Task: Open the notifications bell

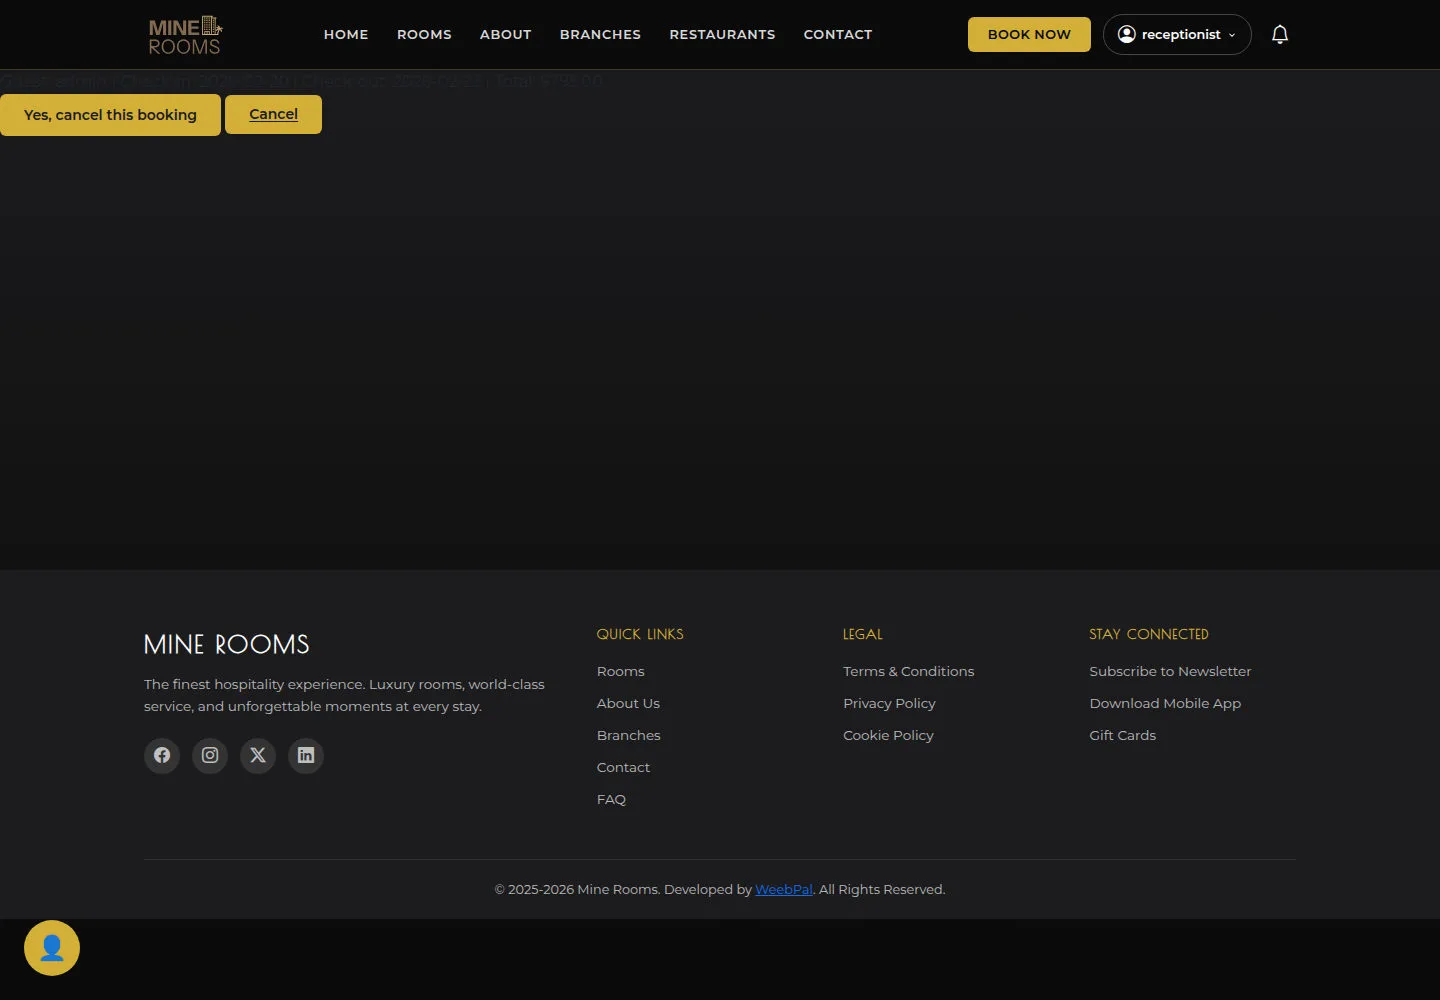Action: (1280, 35)
